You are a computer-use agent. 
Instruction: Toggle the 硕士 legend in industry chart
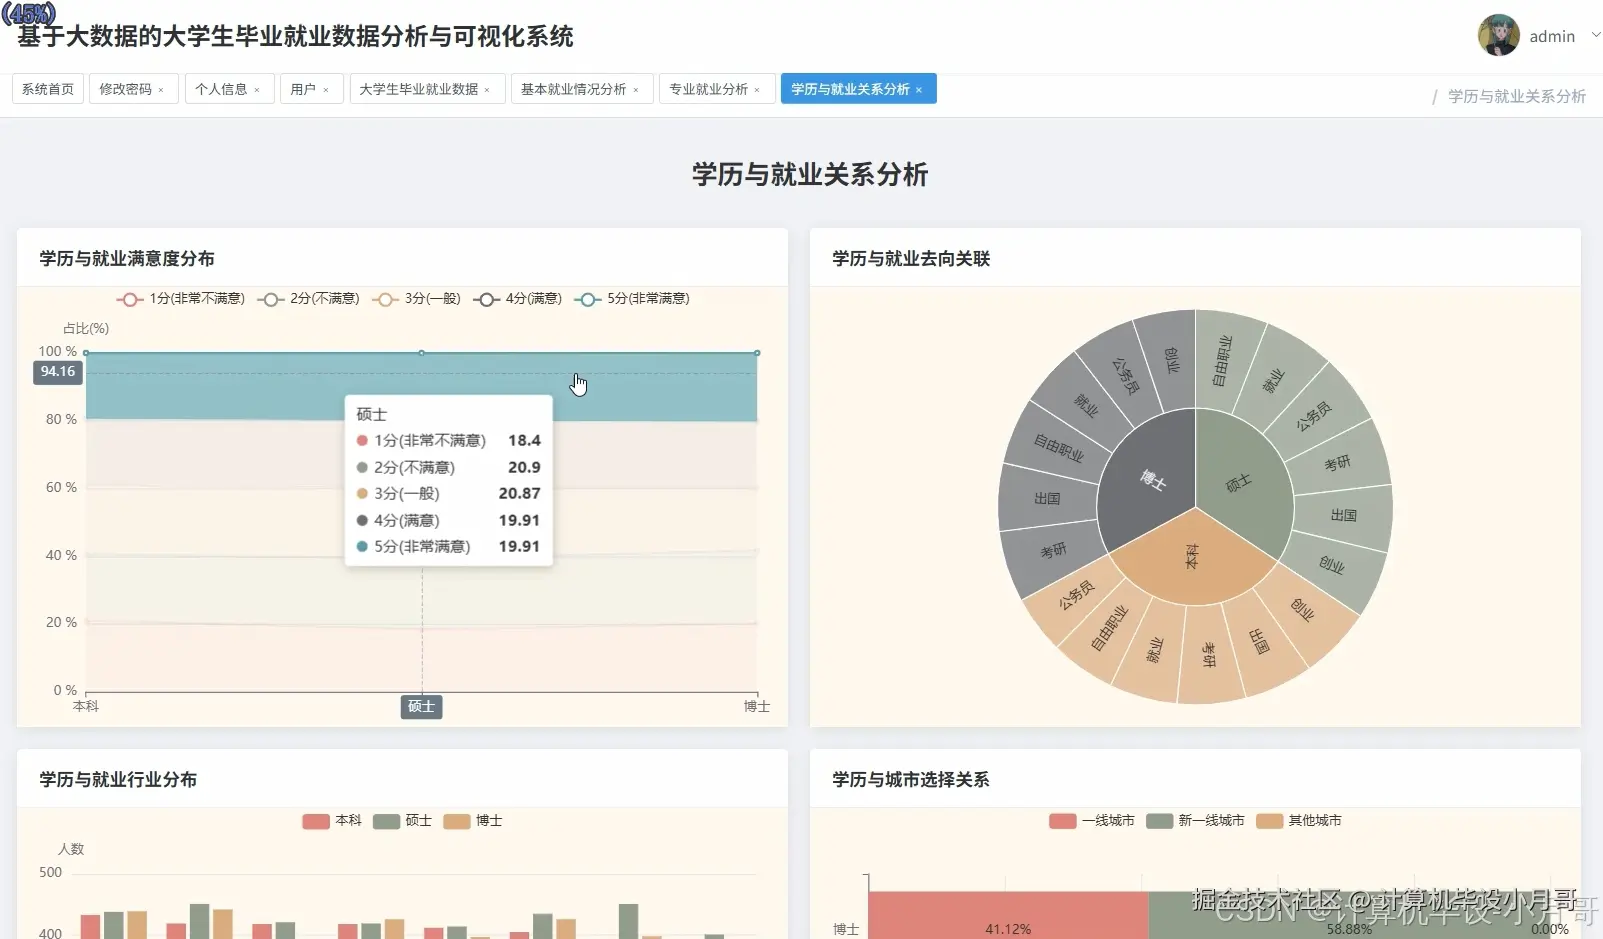tap(402, 821)
